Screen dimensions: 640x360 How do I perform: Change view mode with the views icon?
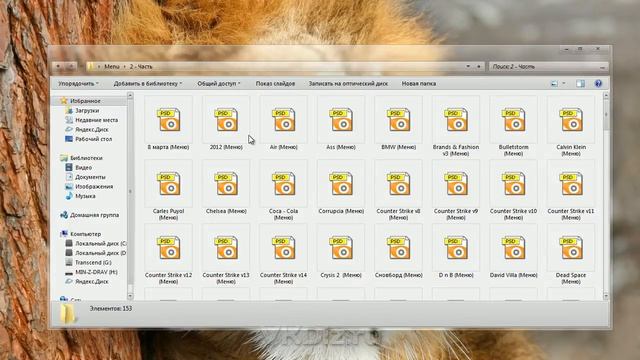point(554,84)
